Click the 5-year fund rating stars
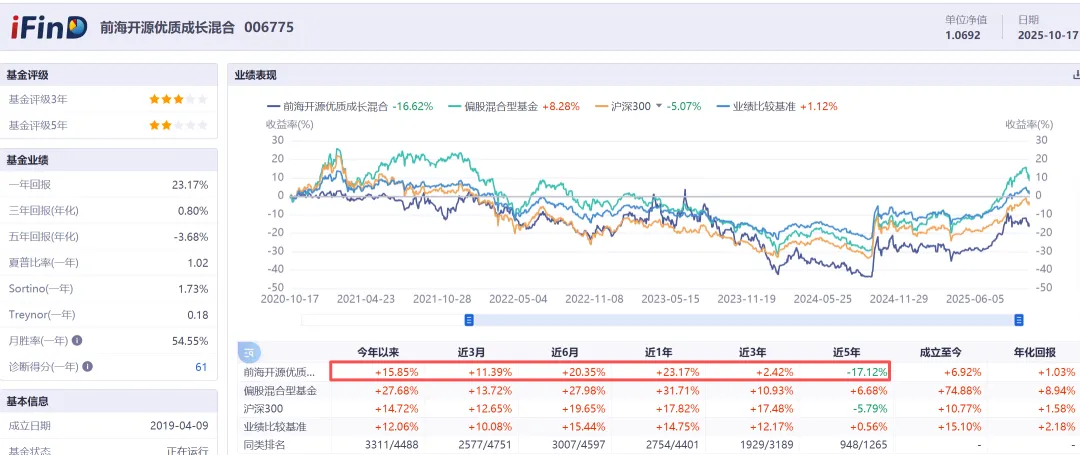Image resolution: width=1080 pixels, height=455 pixels. click(178, 125)
